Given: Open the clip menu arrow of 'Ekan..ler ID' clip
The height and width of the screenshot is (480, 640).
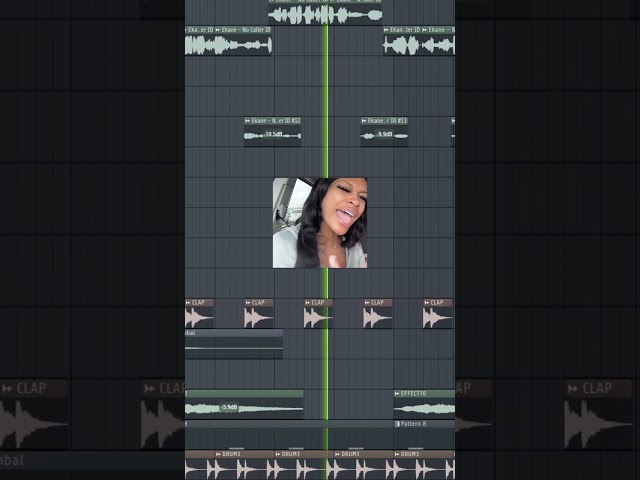Looking at the screenshot, I should pyautogui.click(x=386, y=30).
